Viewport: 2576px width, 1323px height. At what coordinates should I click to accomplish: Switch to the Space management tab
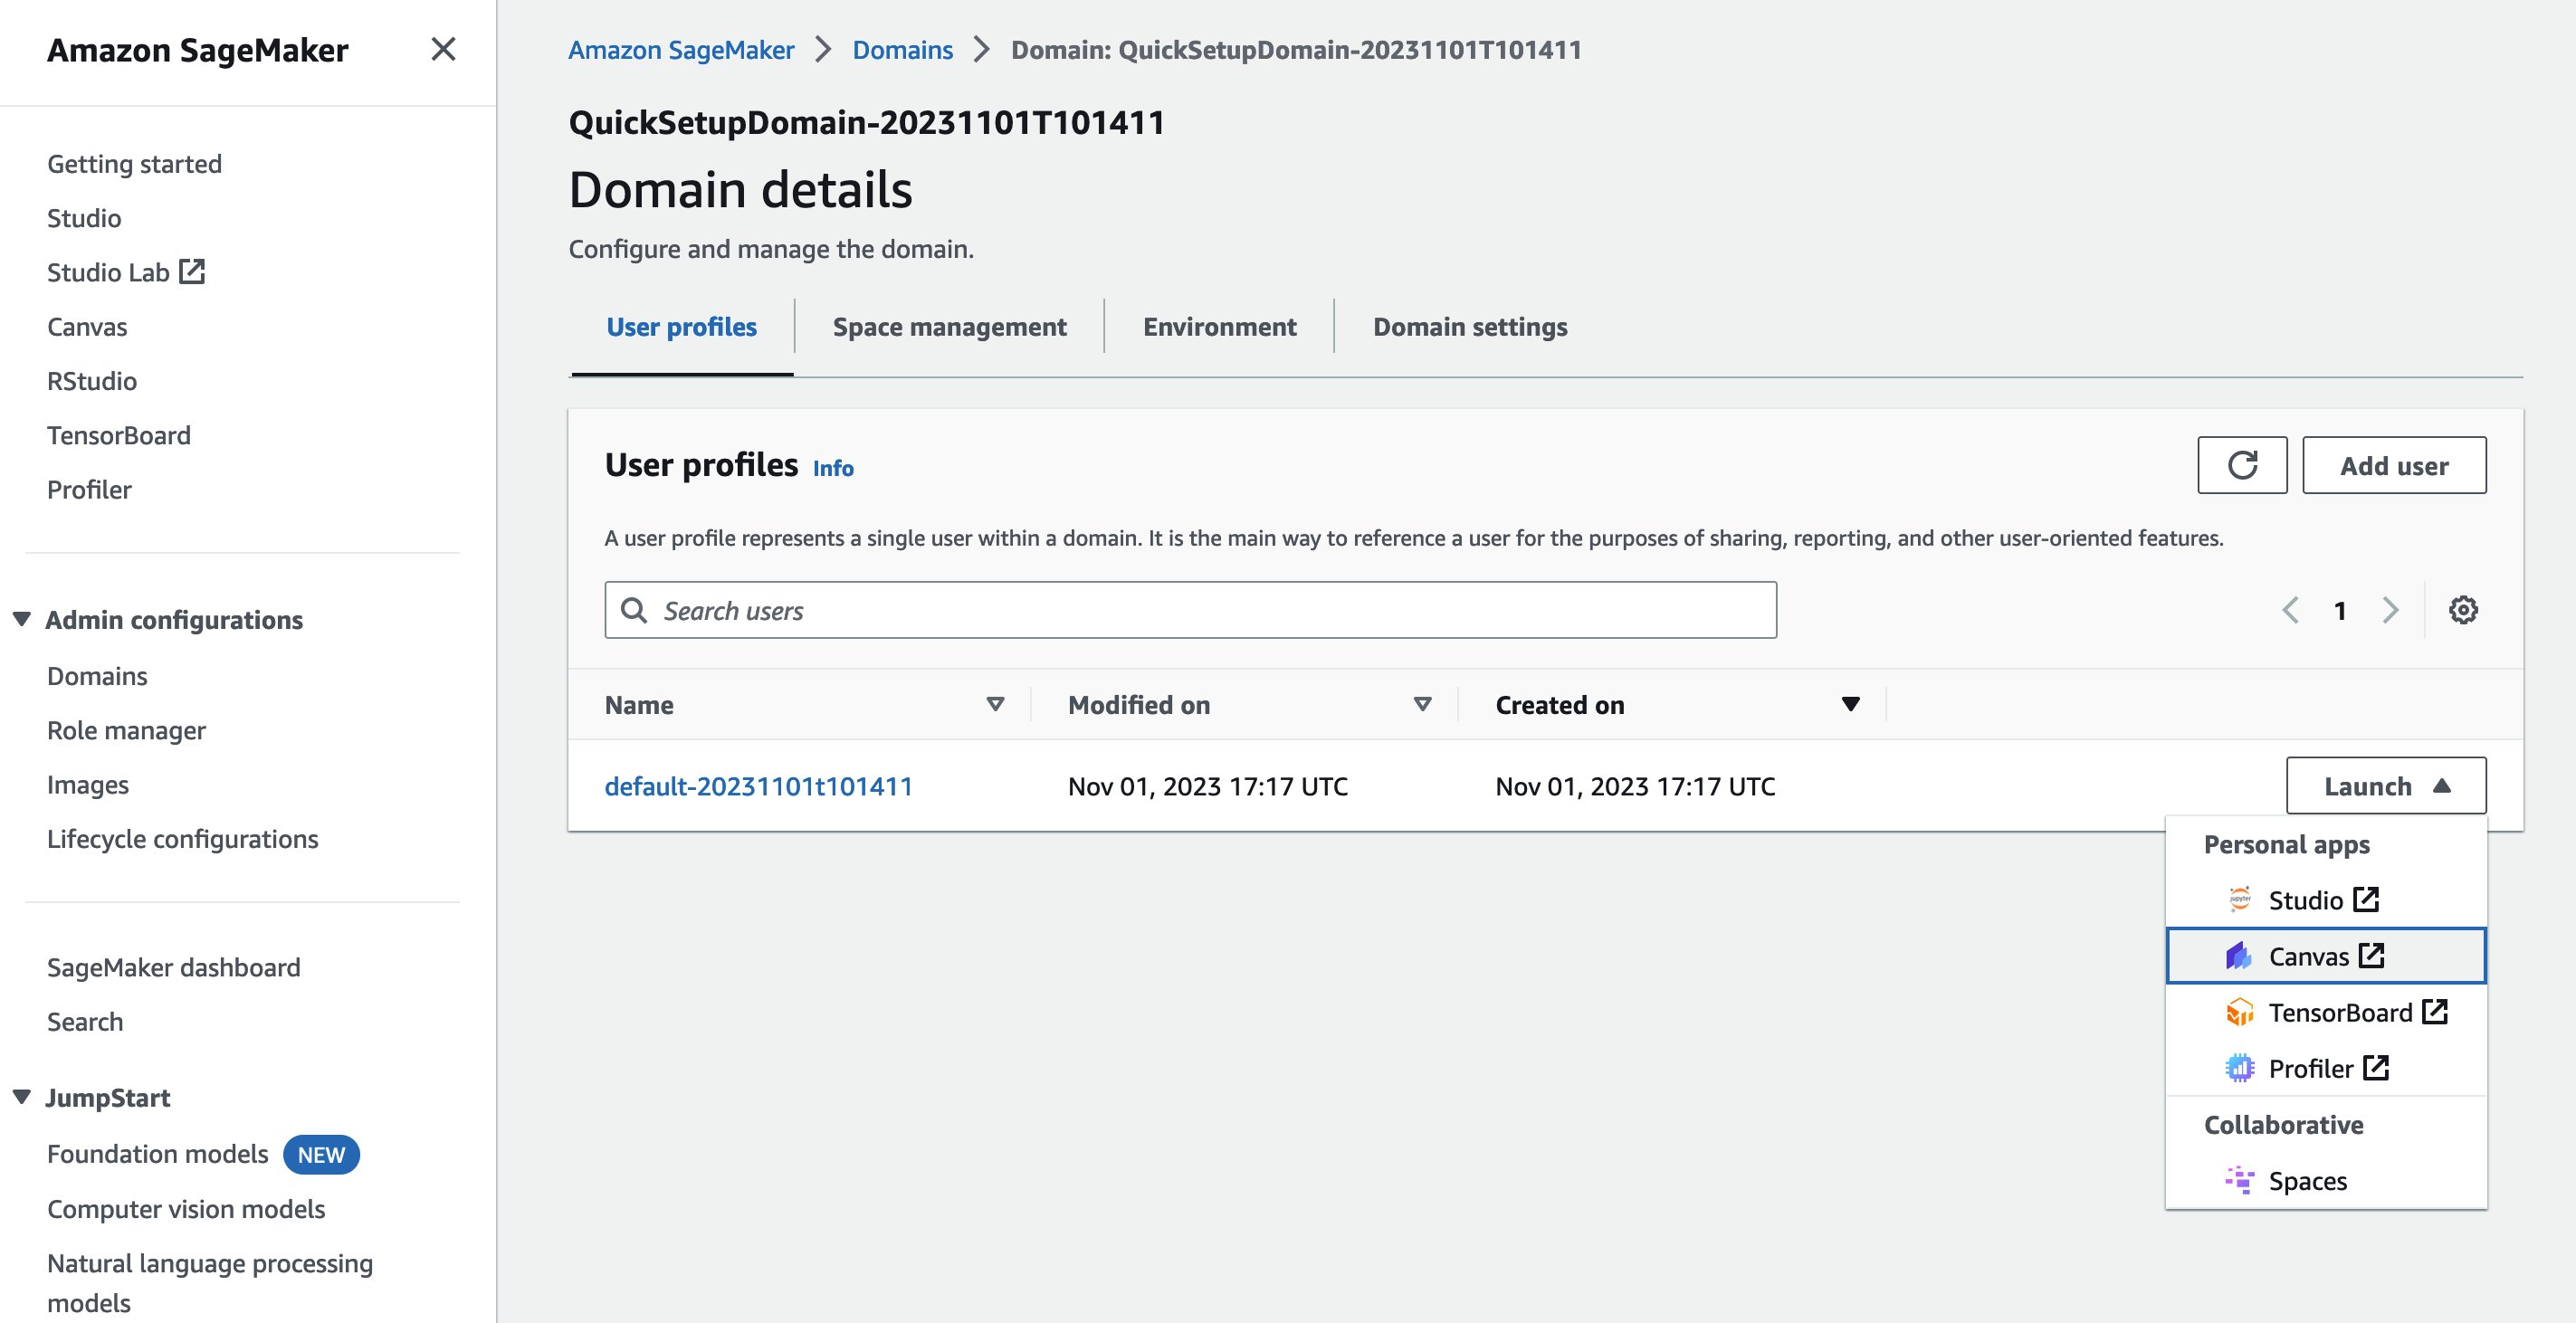(949, 327)
